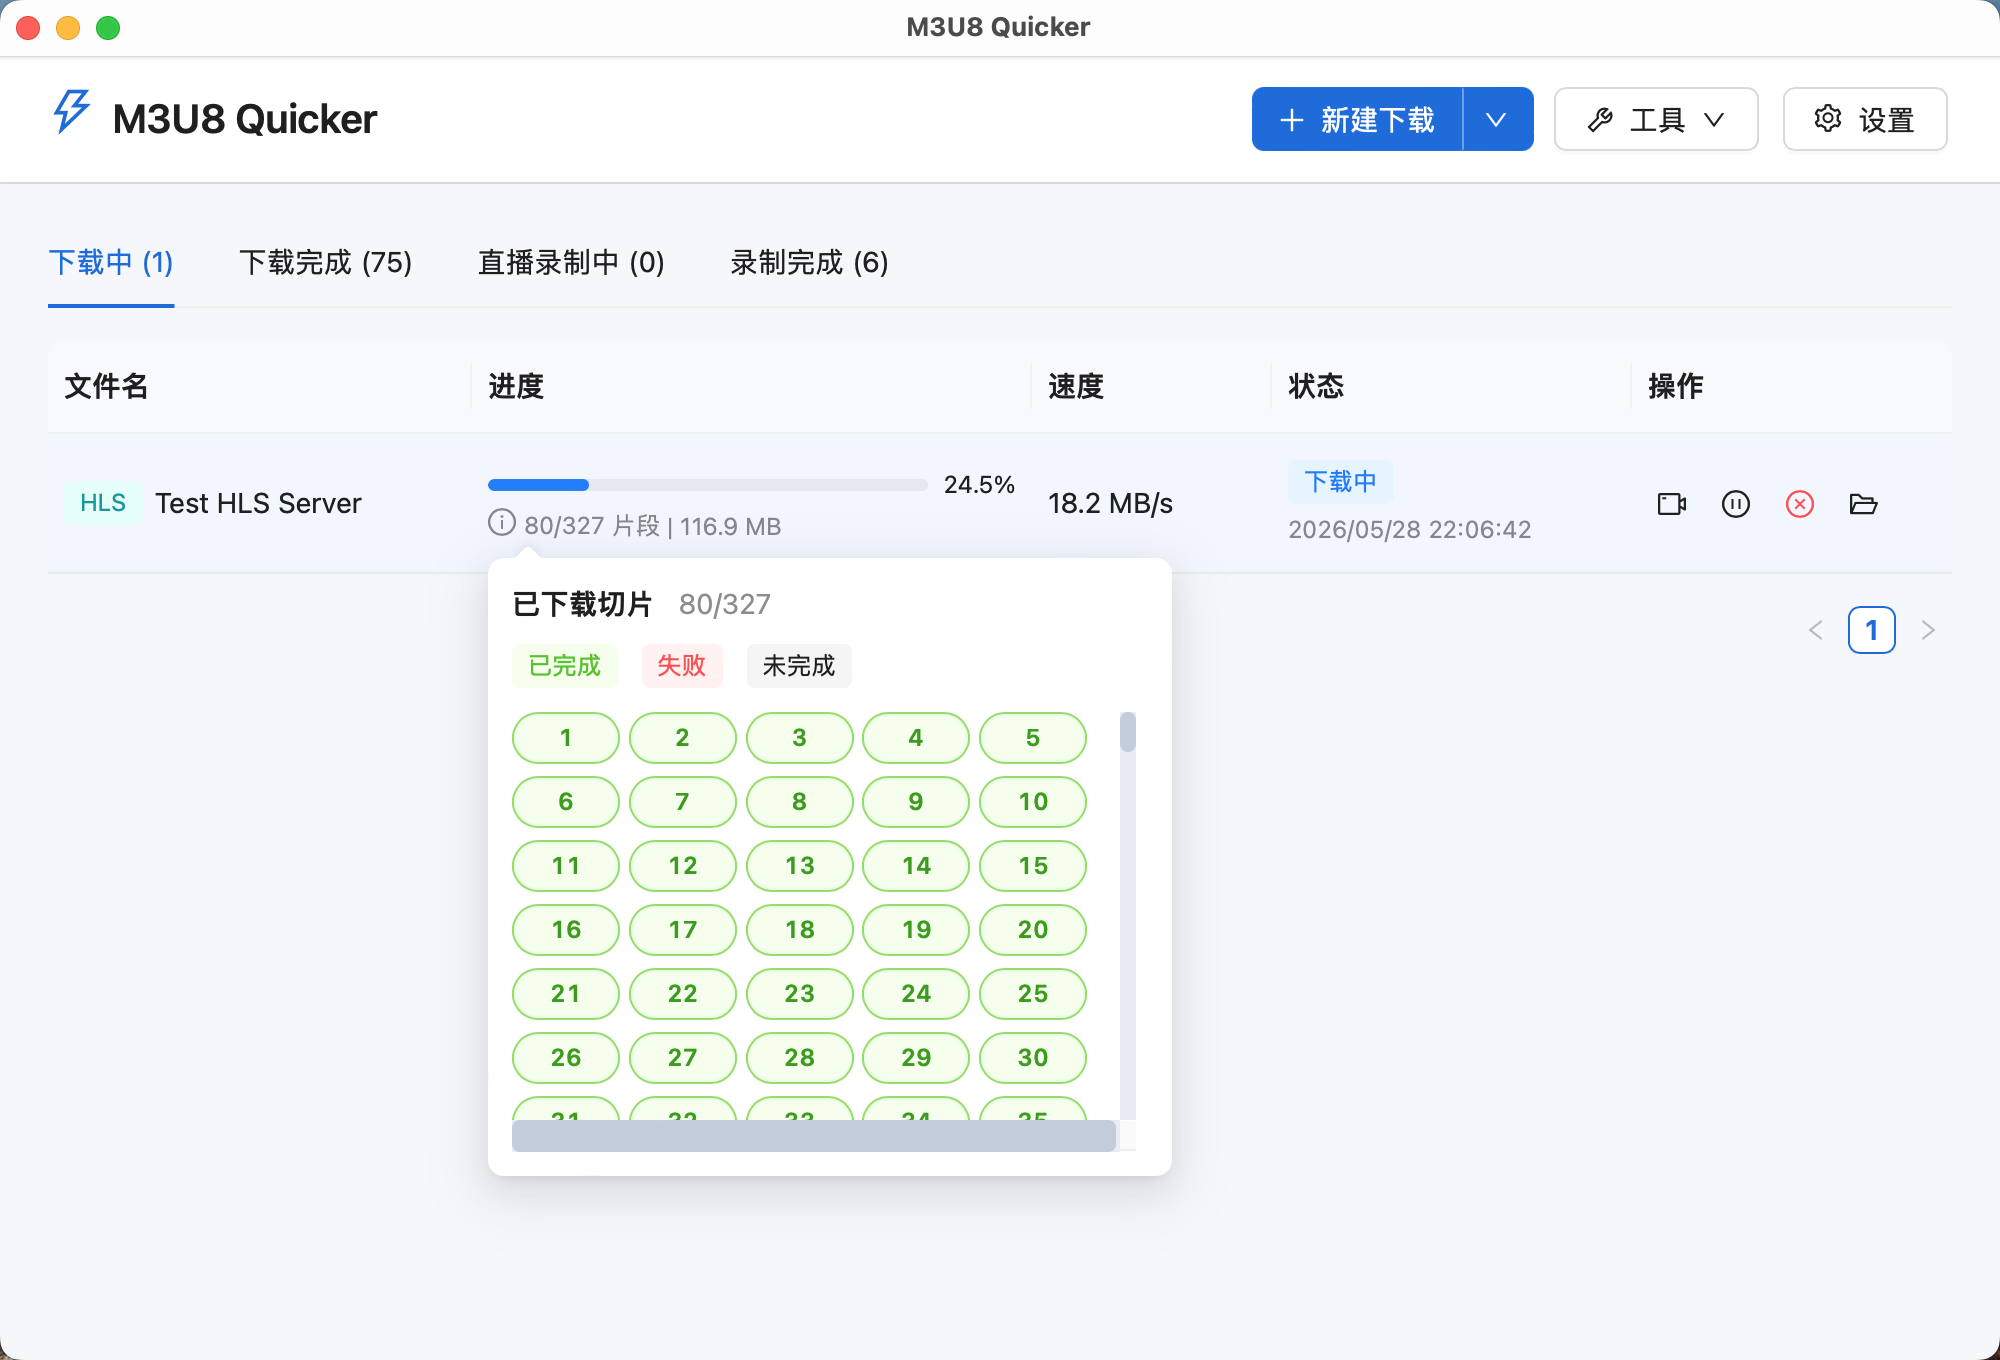Cancel the download with the red X icon
Screen dimensions: 2000x1360
(1800, 504)
